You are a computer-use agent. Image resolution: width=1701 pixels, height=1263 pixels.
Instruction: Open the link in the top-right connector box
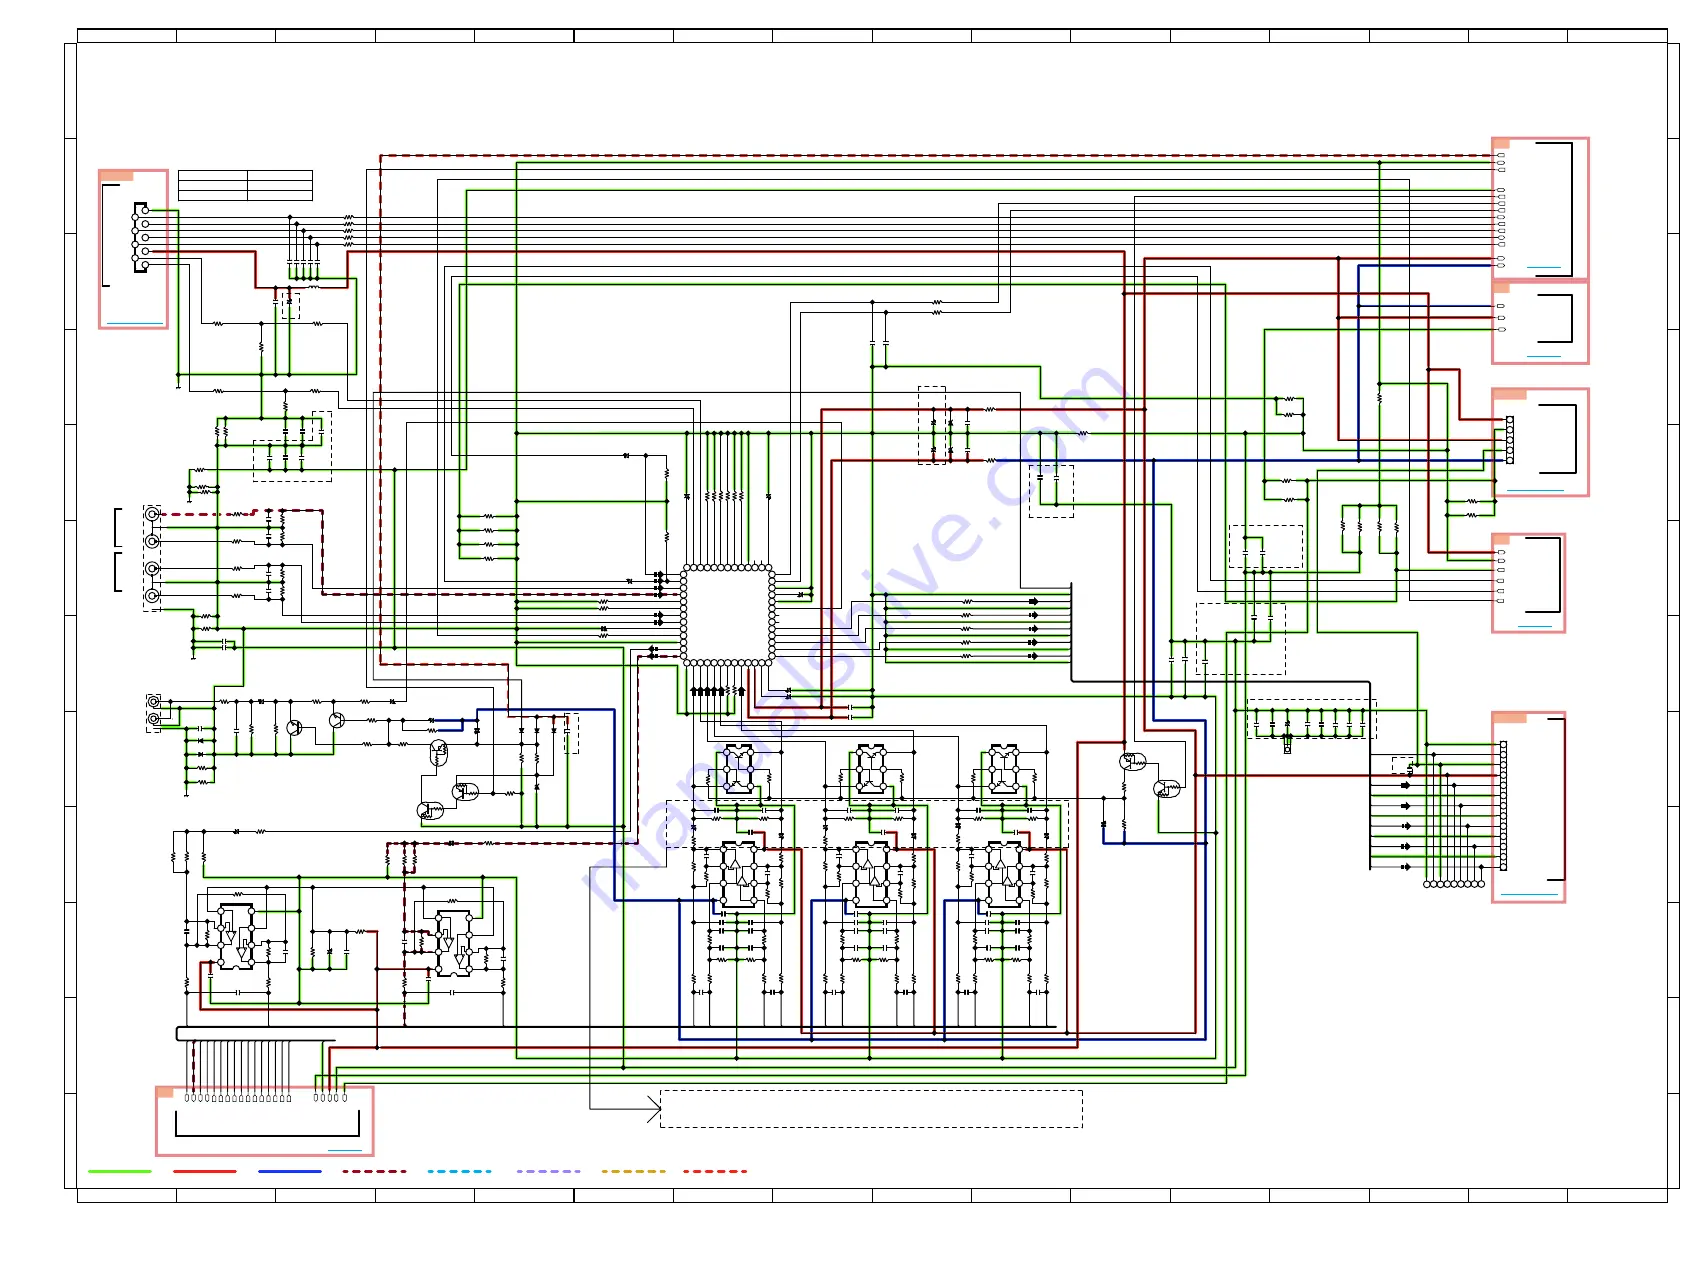coord(1544,268)
